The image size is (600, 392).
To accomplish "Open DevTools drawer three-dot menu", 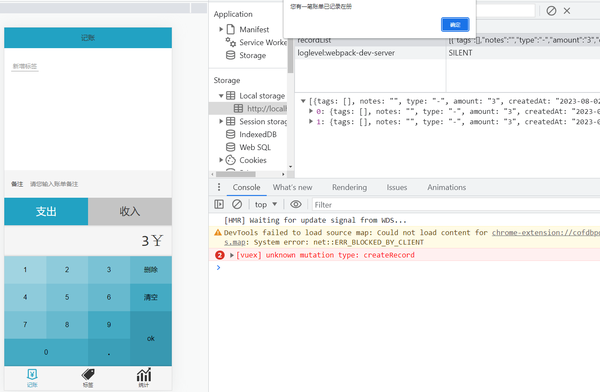I will [x=219, y=187].
